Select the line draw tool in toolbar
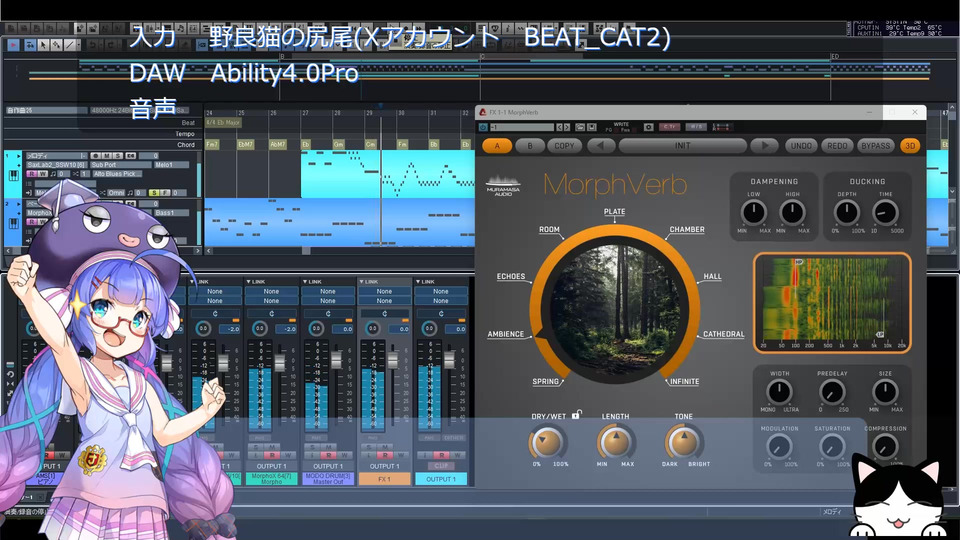The width and height of the screenshot is (960, 540). pyautogui.click(x=70, y=45)
